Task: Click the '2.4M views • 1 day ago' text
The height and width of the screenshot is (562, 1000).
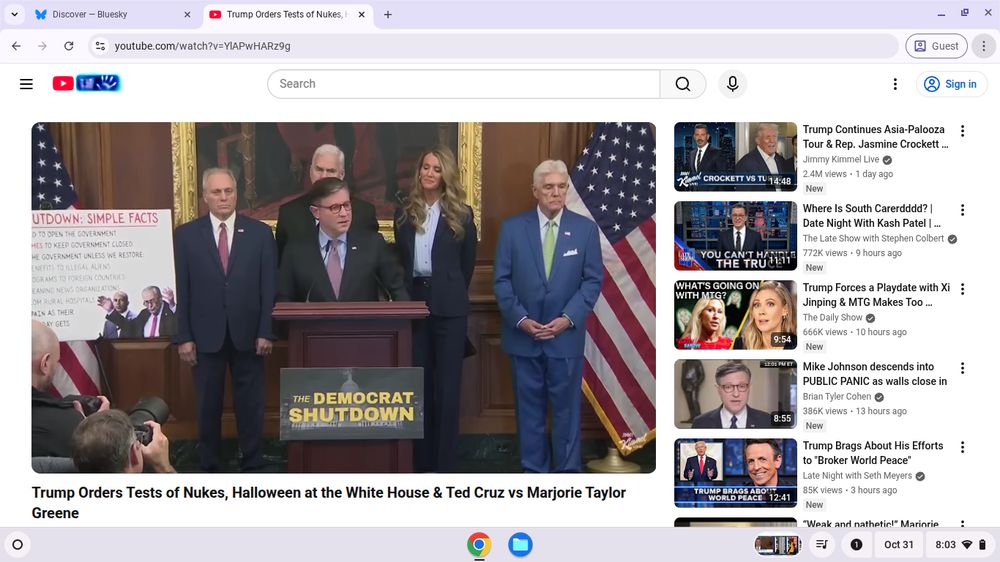Action: pyautogui.click(x=848, y=174)
